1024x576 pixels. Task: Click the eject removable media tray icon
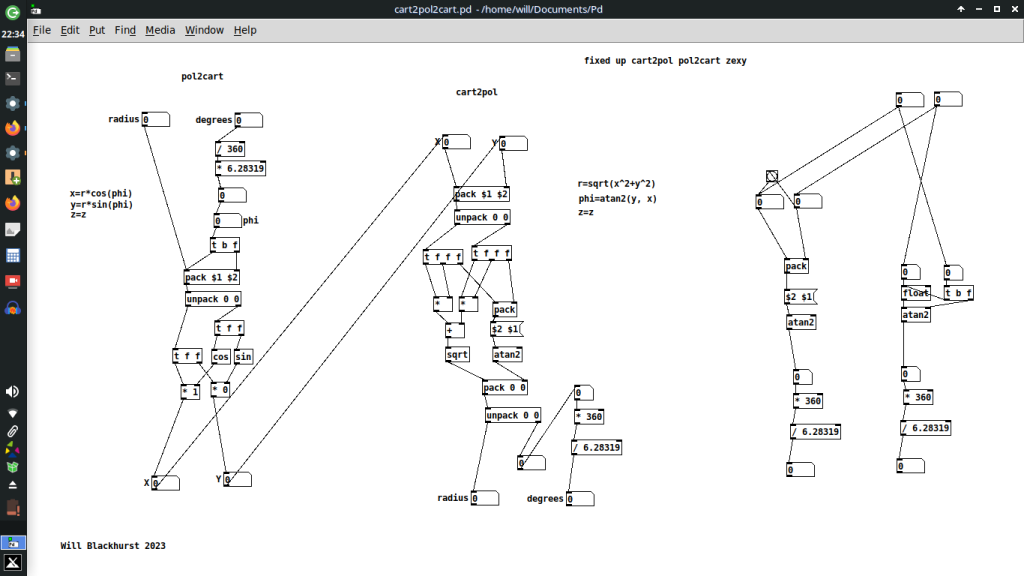point(12,485)
